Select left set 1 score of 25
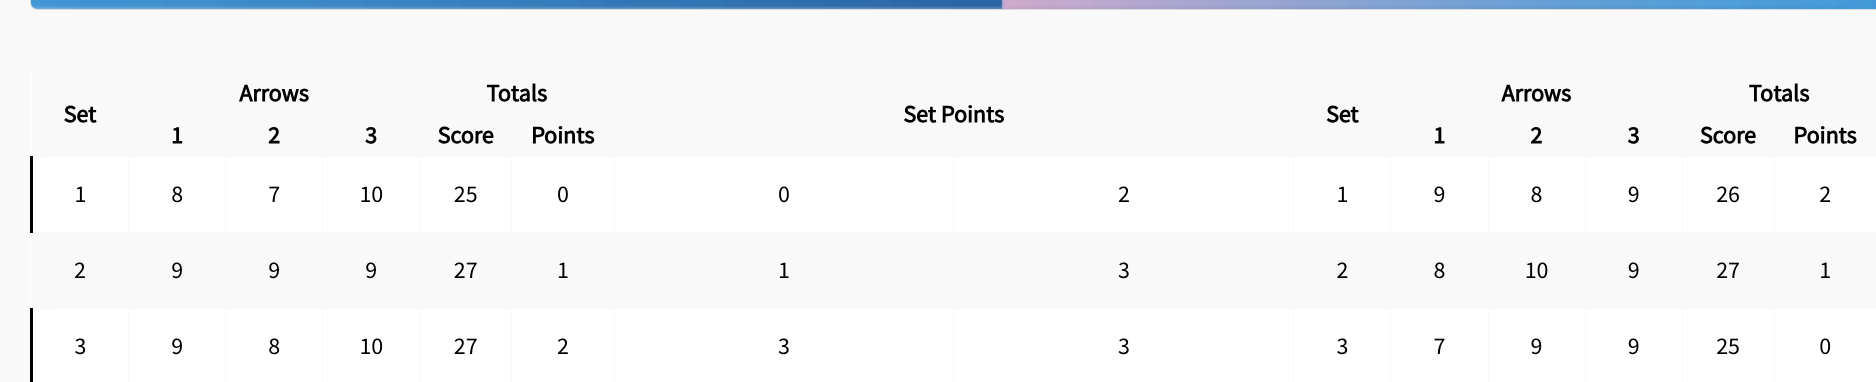This screenshot has height=382, width=1876. click(x=466, y=195)
